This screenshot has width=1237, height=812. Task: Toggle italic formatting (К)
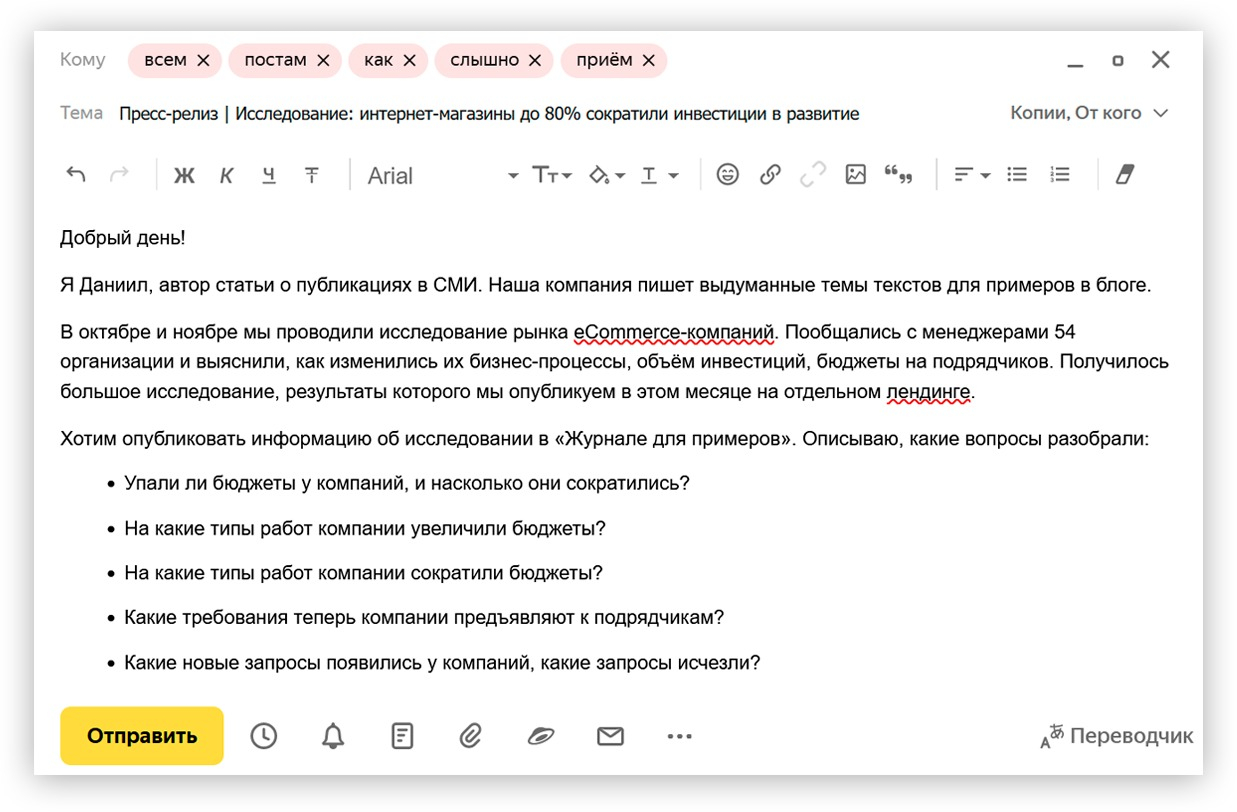pos(227,176)
